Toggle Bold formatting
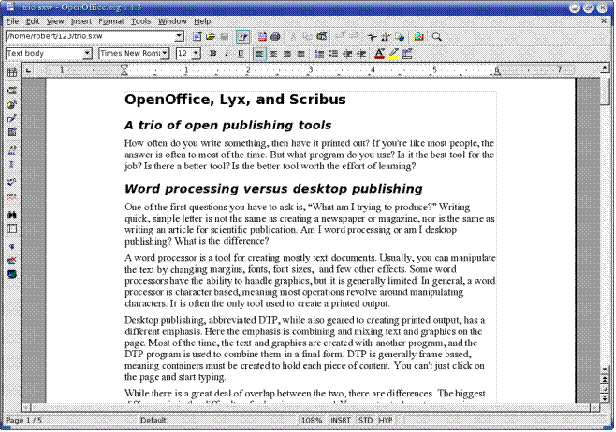Screen dimensions: 616x432 pos(213,53)
